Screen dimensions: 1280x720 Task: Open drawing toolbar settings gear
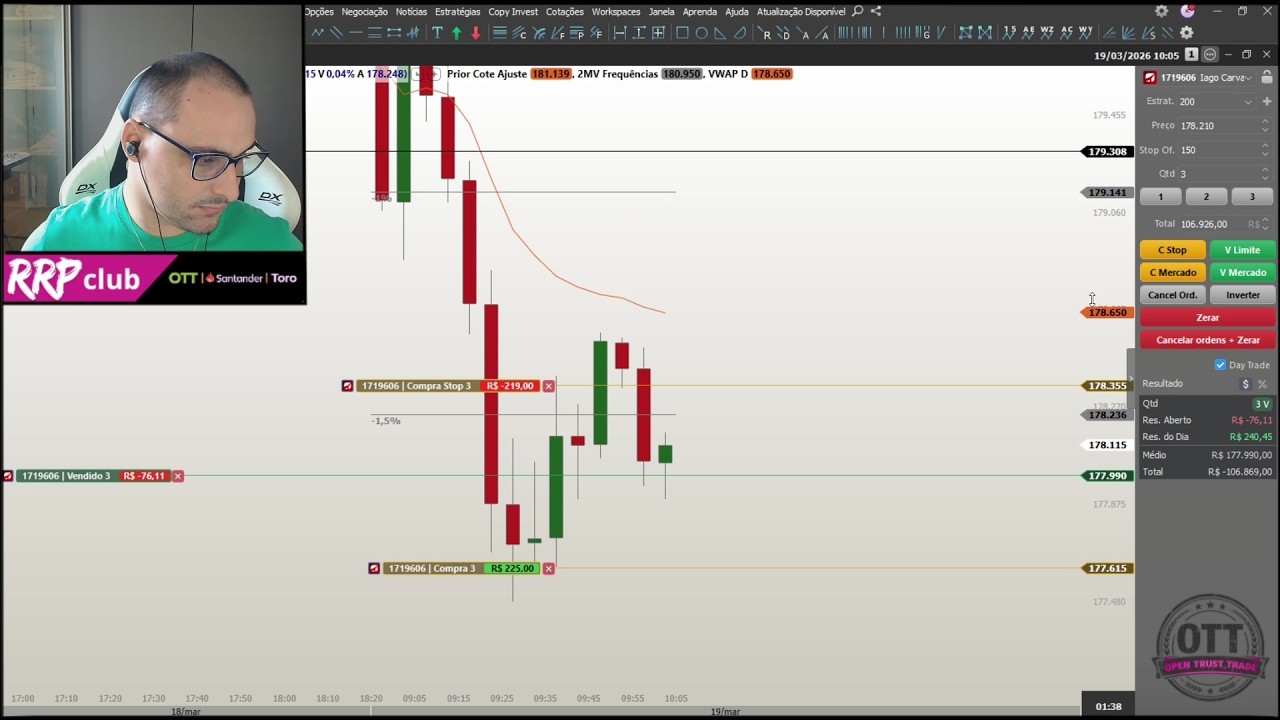pyautogui.click(x=1187, y=33)
